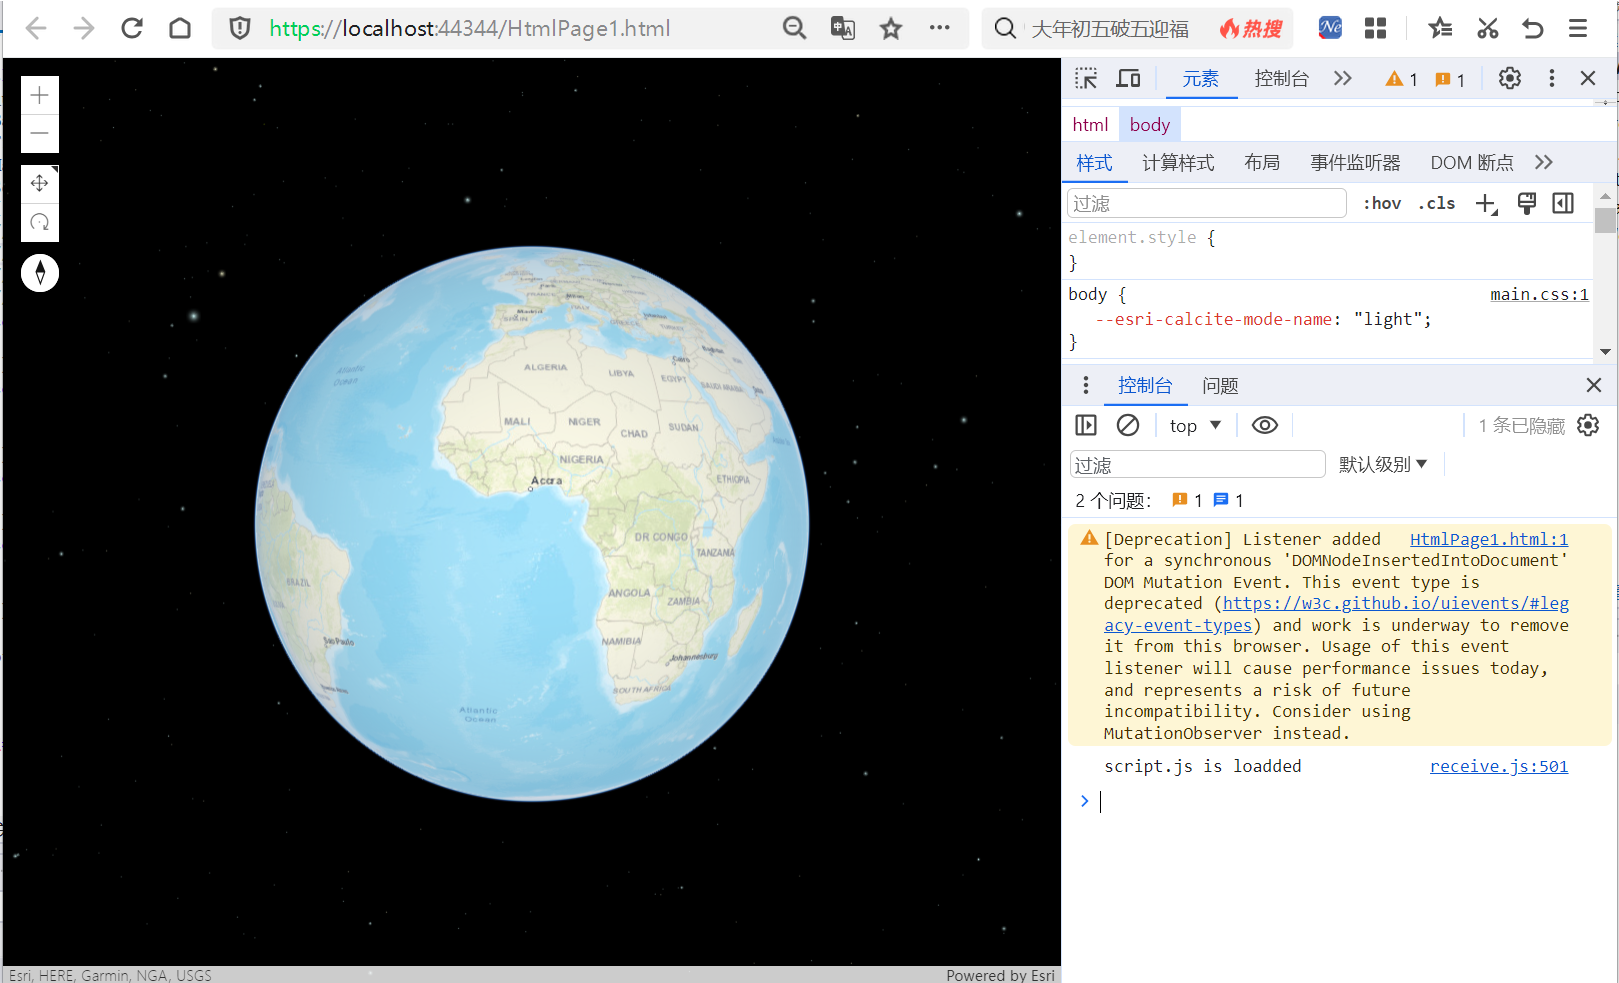1619x983 pixels.
Task: Open the 默认级别 log level dropdown
Action: (1384, 463)
